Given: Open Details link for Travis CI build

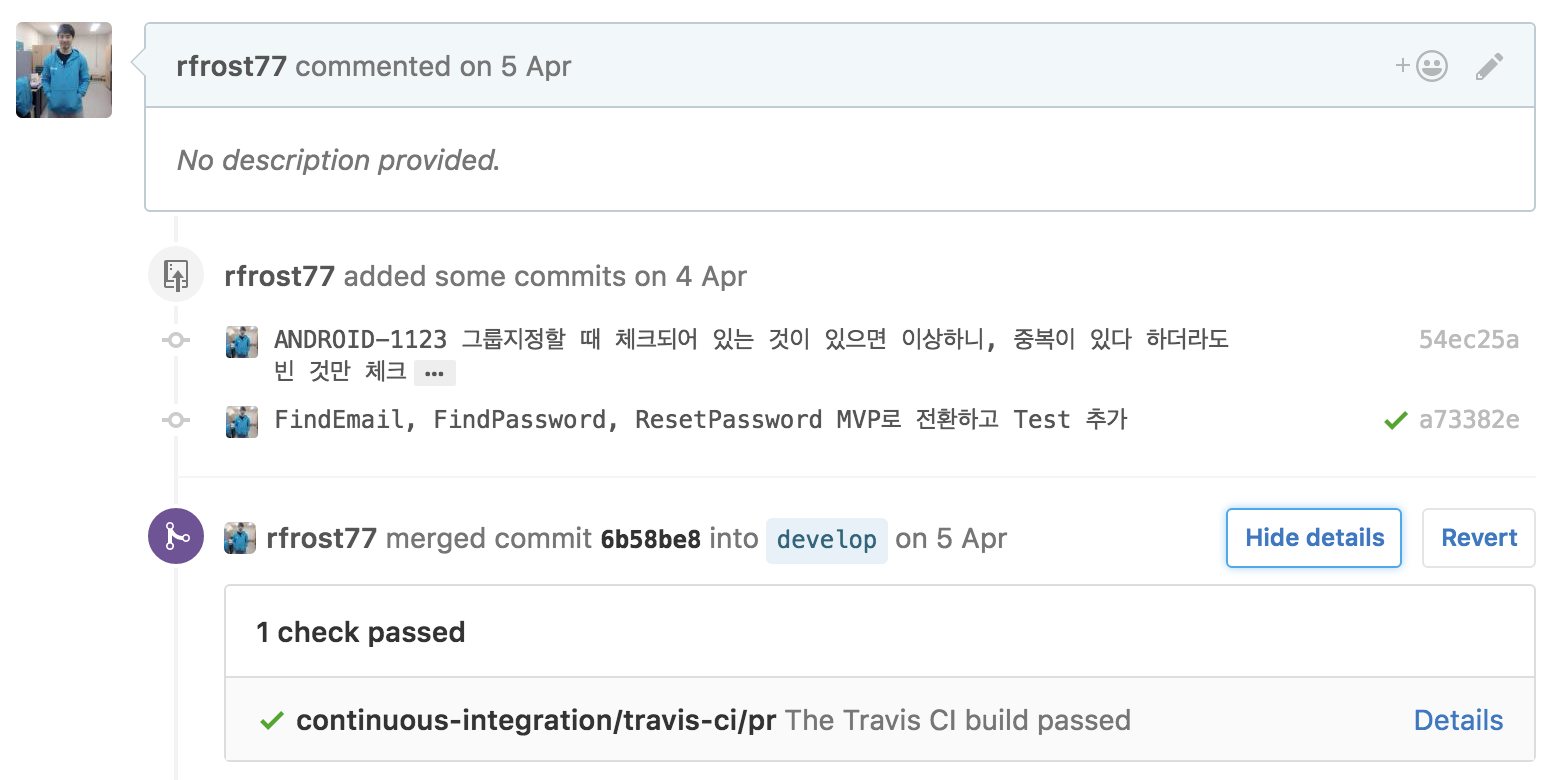Looking at the screenshot, I should tap(1458, 721).
